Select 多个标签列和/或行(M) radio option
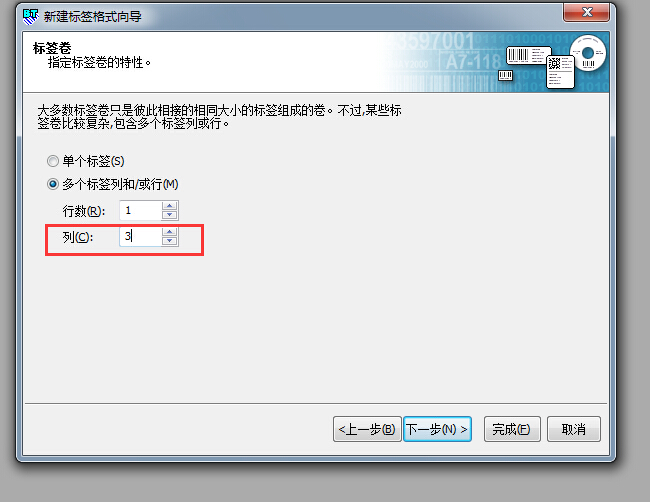 (x=53, y=184)
